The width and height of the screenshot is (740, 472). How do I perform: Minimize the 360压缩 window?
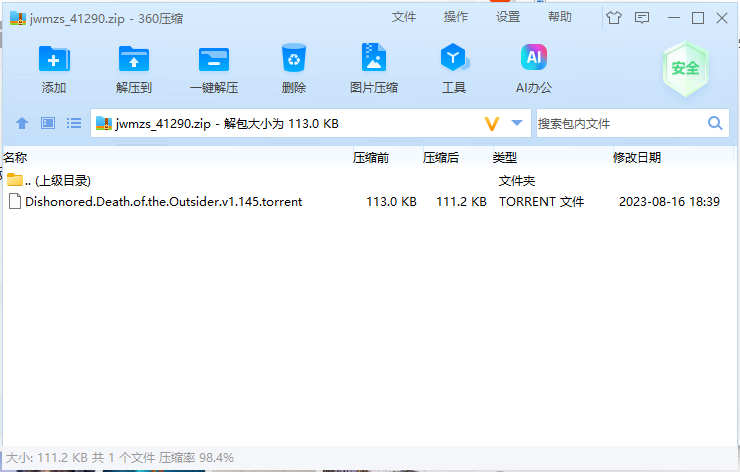point(674,18)
